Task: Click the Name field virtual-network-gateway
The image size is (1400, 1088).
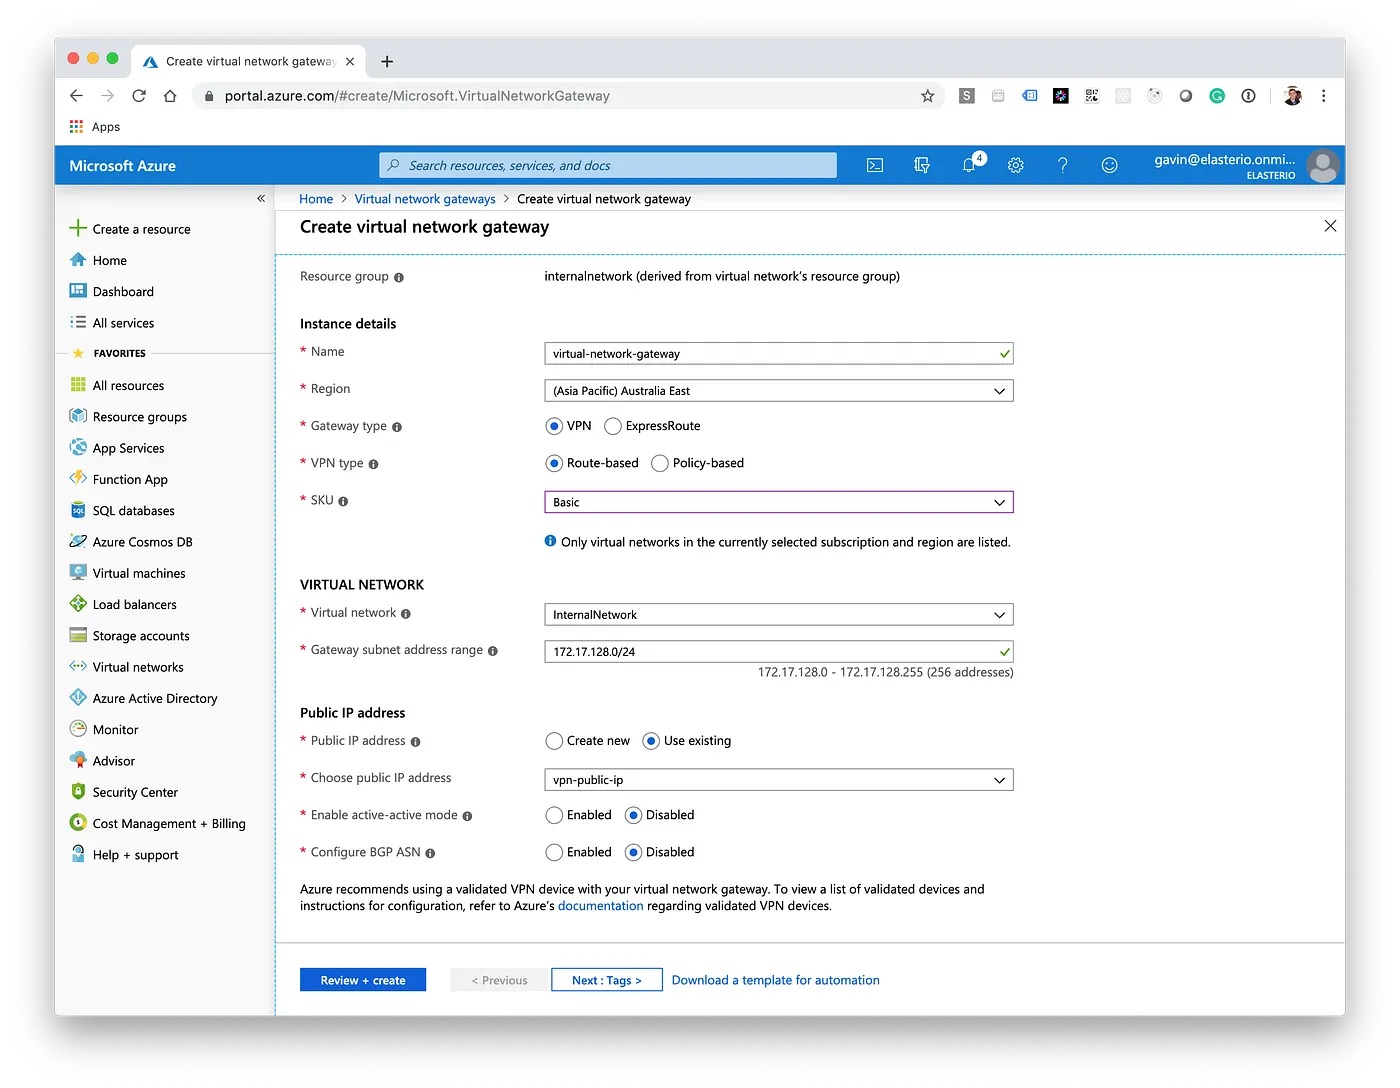Action: (779, 354)
